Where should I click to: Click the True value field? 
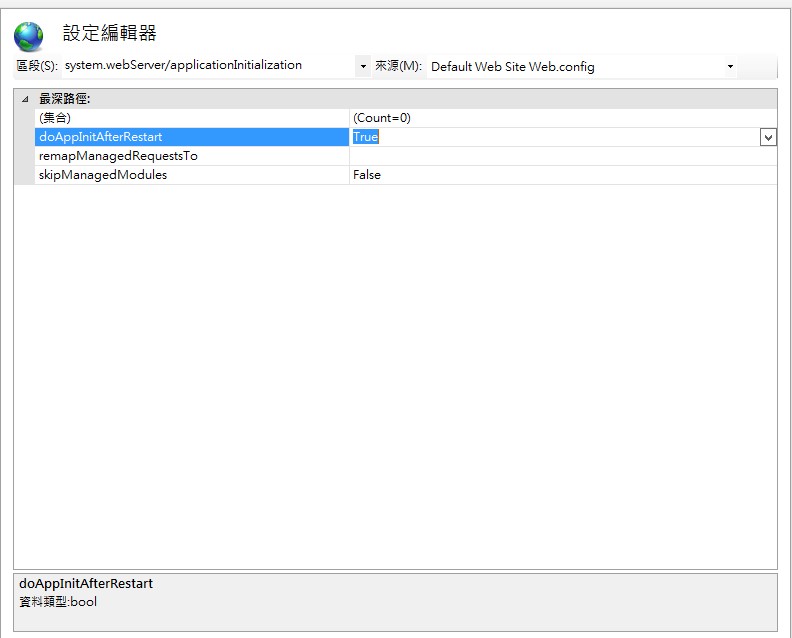[555, 137]
